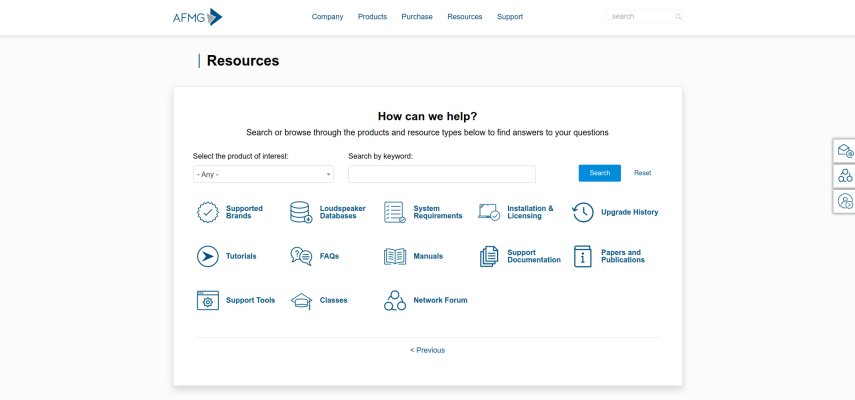Open the product of interest dropdown

click(x=263, y=174)
